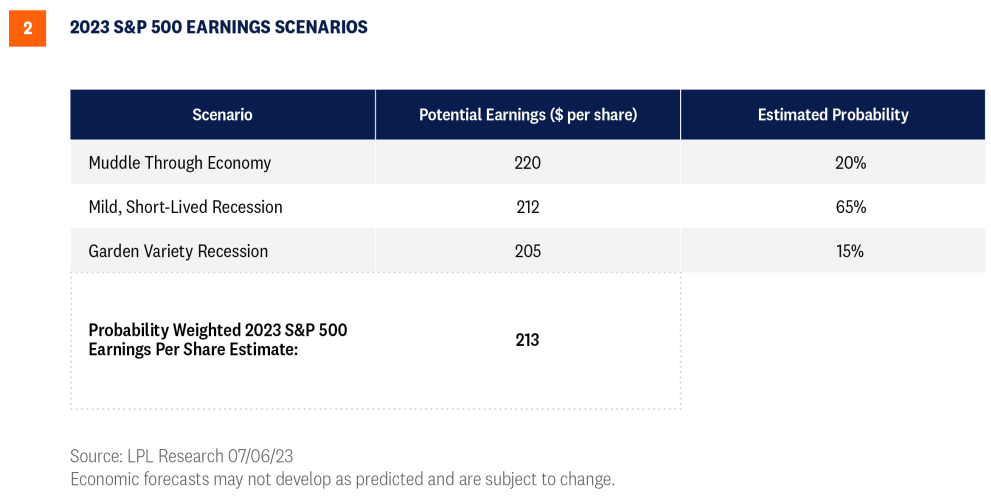Click the 15% probability cell
This screenshot has width=991, height=496.
click(x=850, y=251)
